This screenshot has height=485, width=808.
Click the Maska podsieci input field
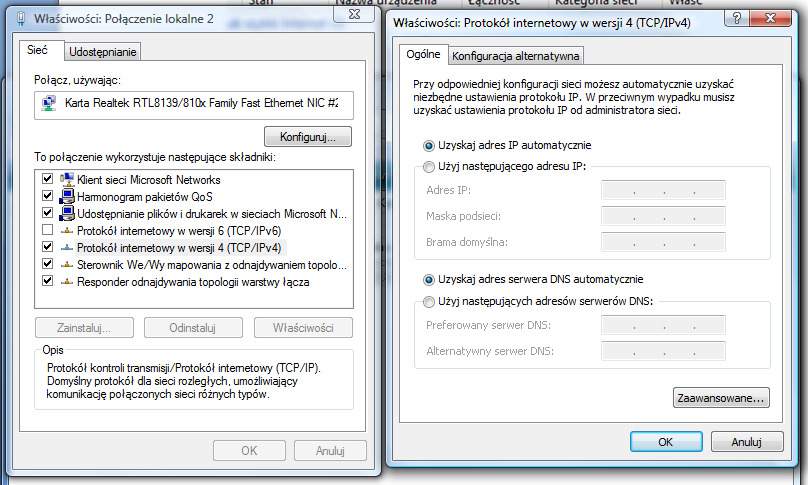(x=663, y=216)
